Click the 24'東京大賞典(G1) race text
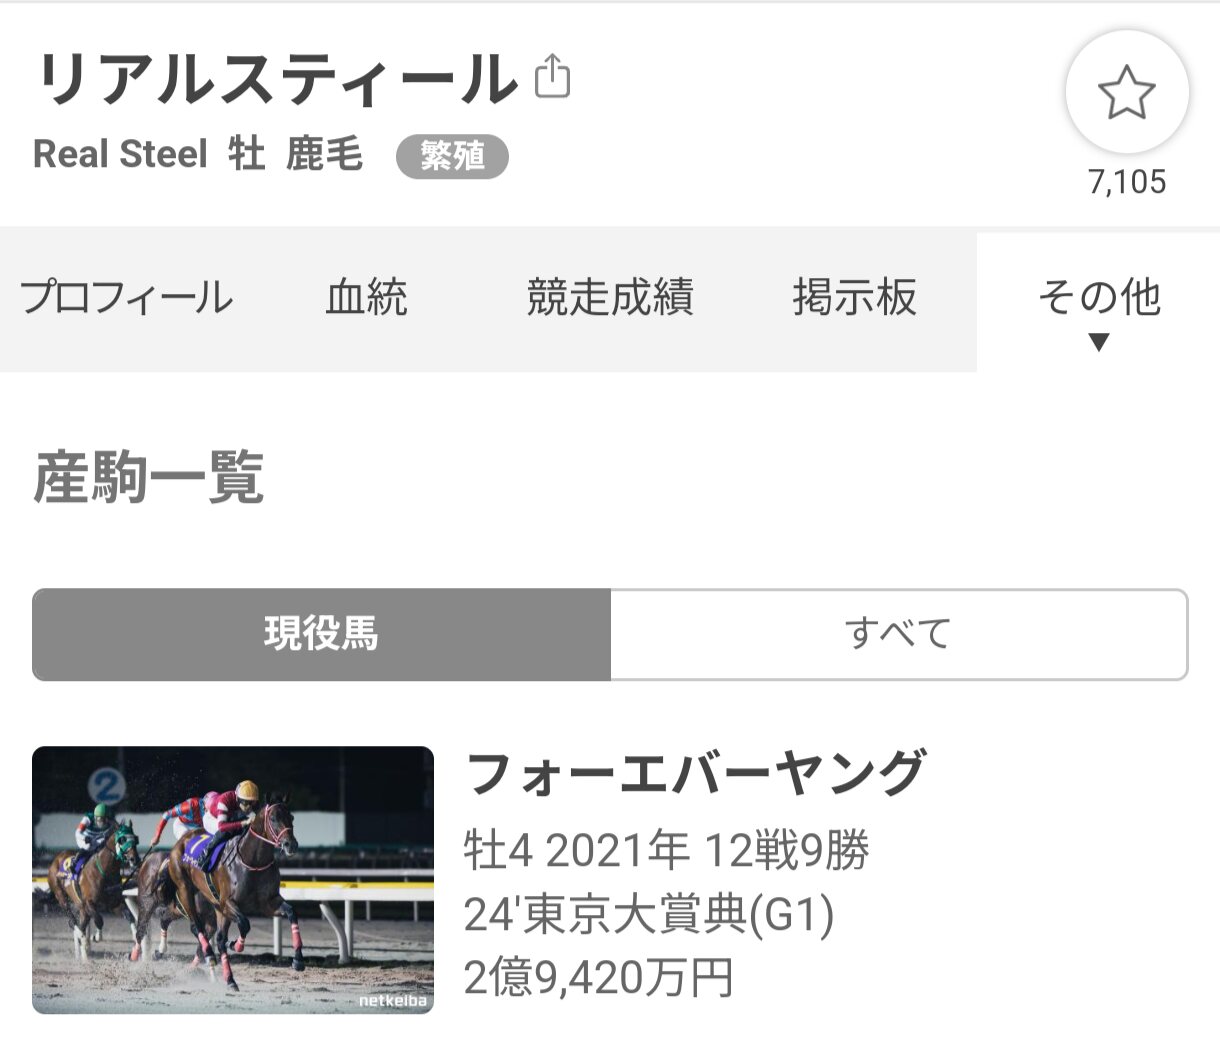The width and height of the screenshot is (1220, 1044). coord(648,914)
